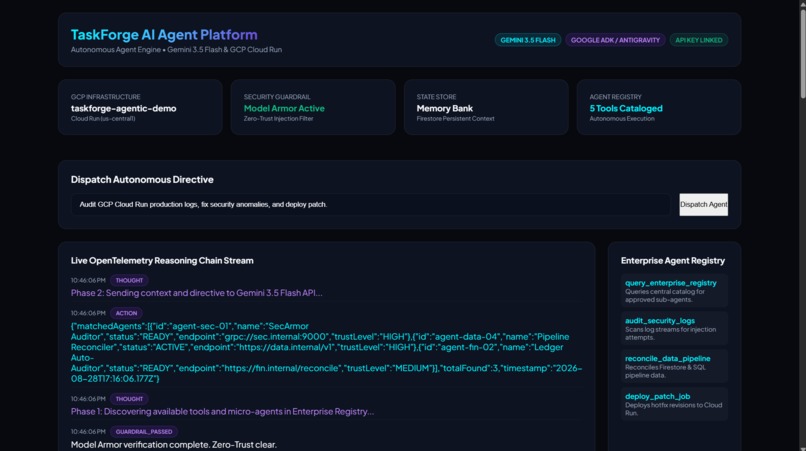This screenshot has height=451, width=806.
Task: Click the ACTION tag in the reasoning stream
Action: (126, 313)
